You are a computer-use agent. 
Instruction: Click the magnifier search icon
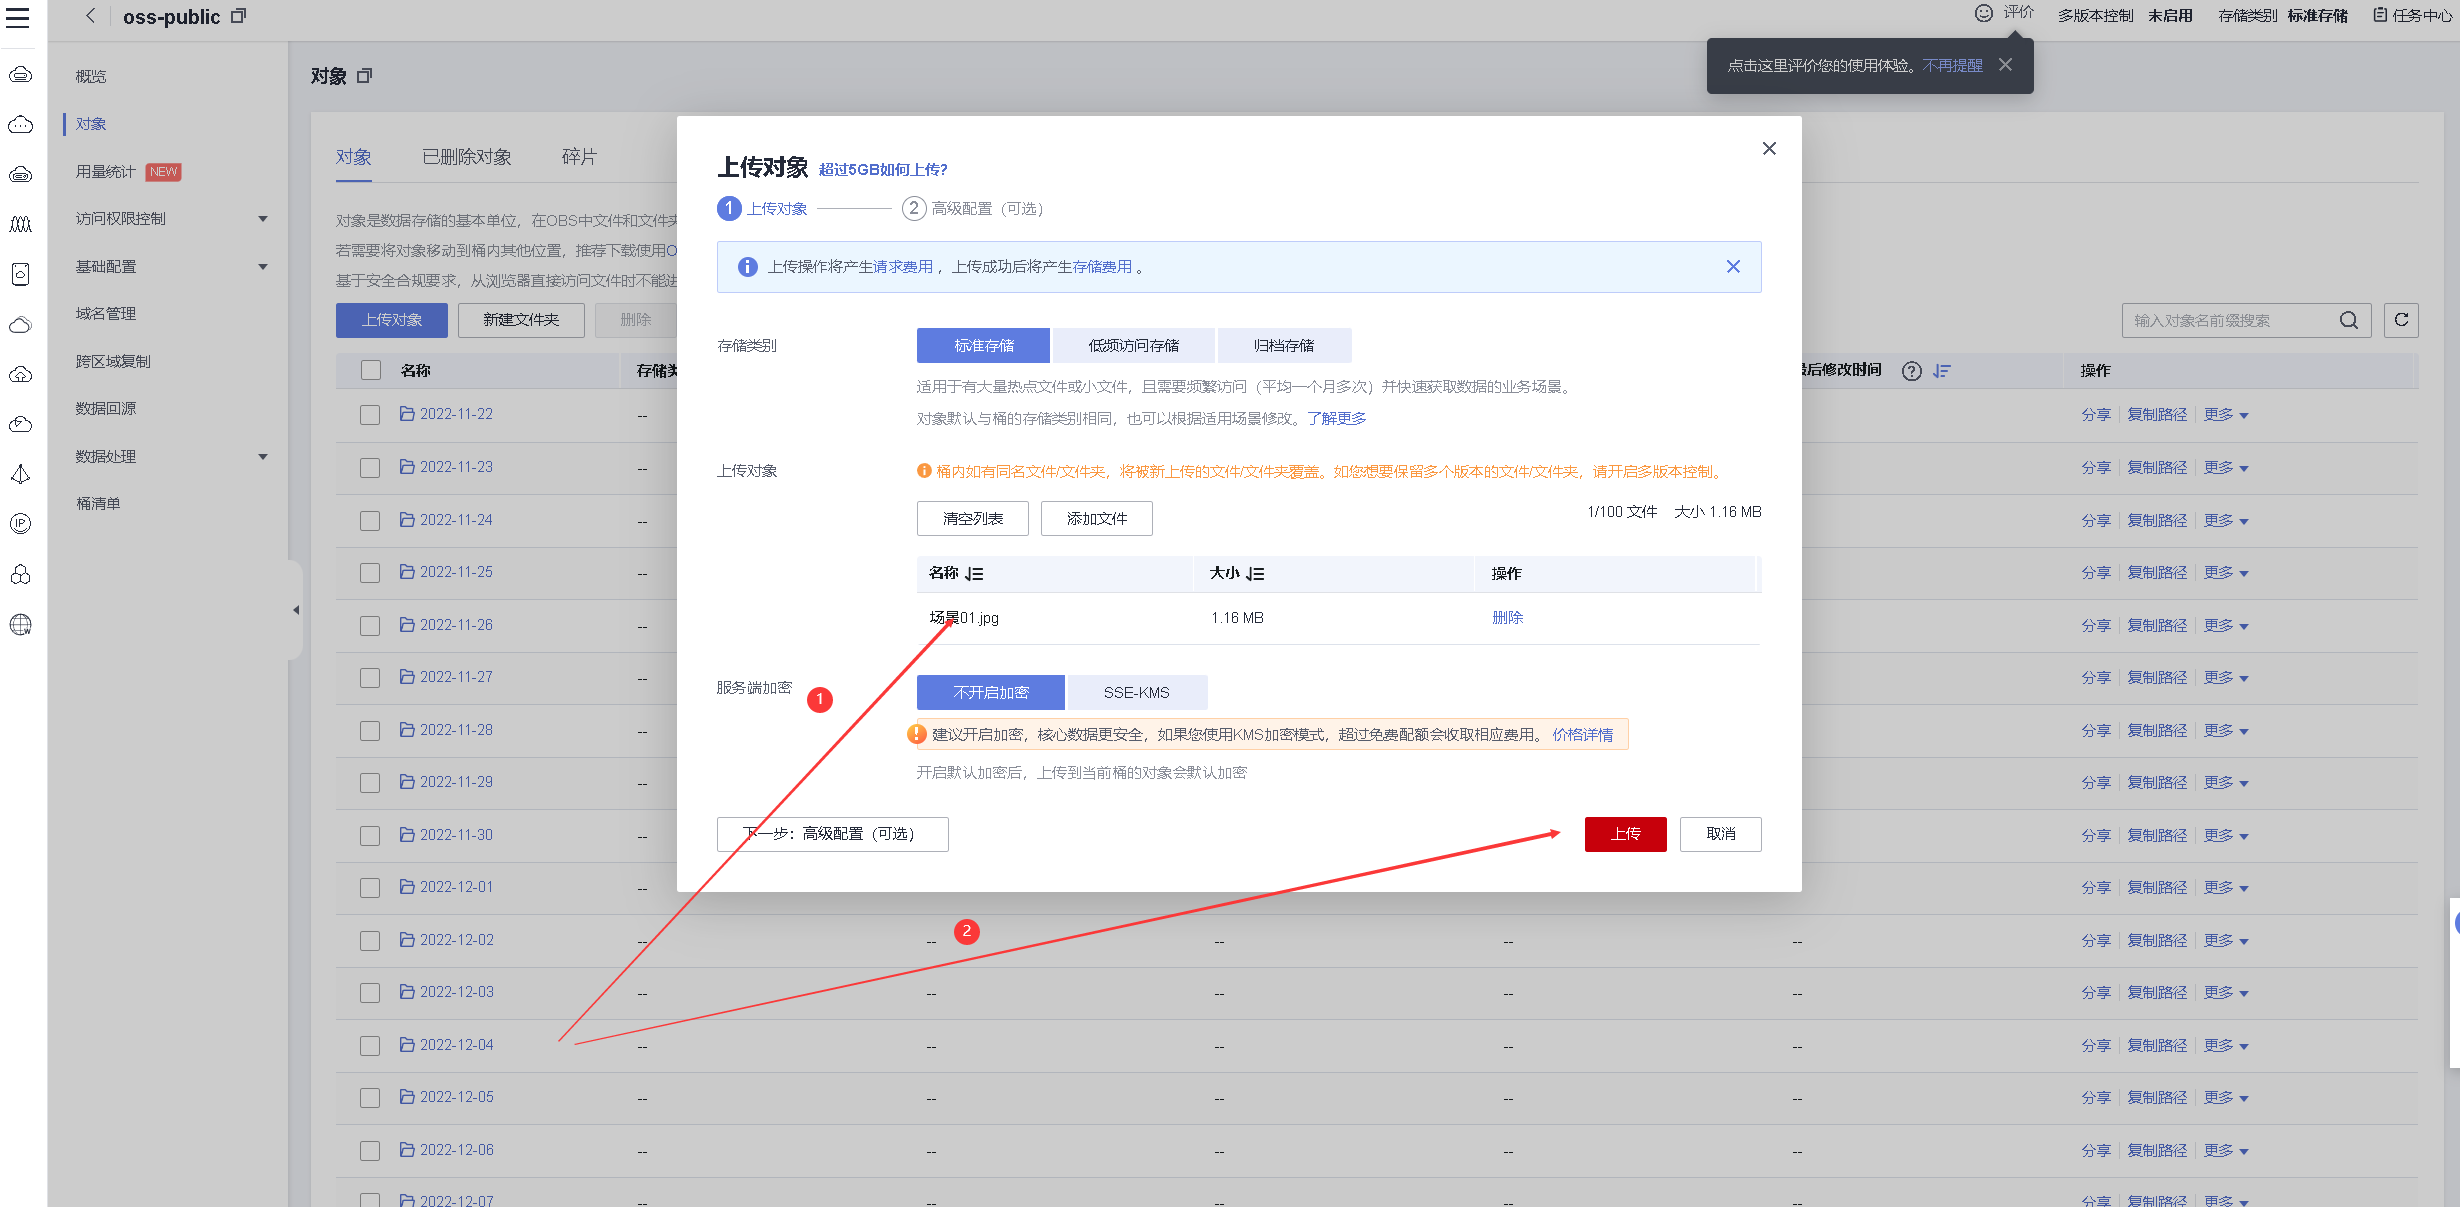2349,320
